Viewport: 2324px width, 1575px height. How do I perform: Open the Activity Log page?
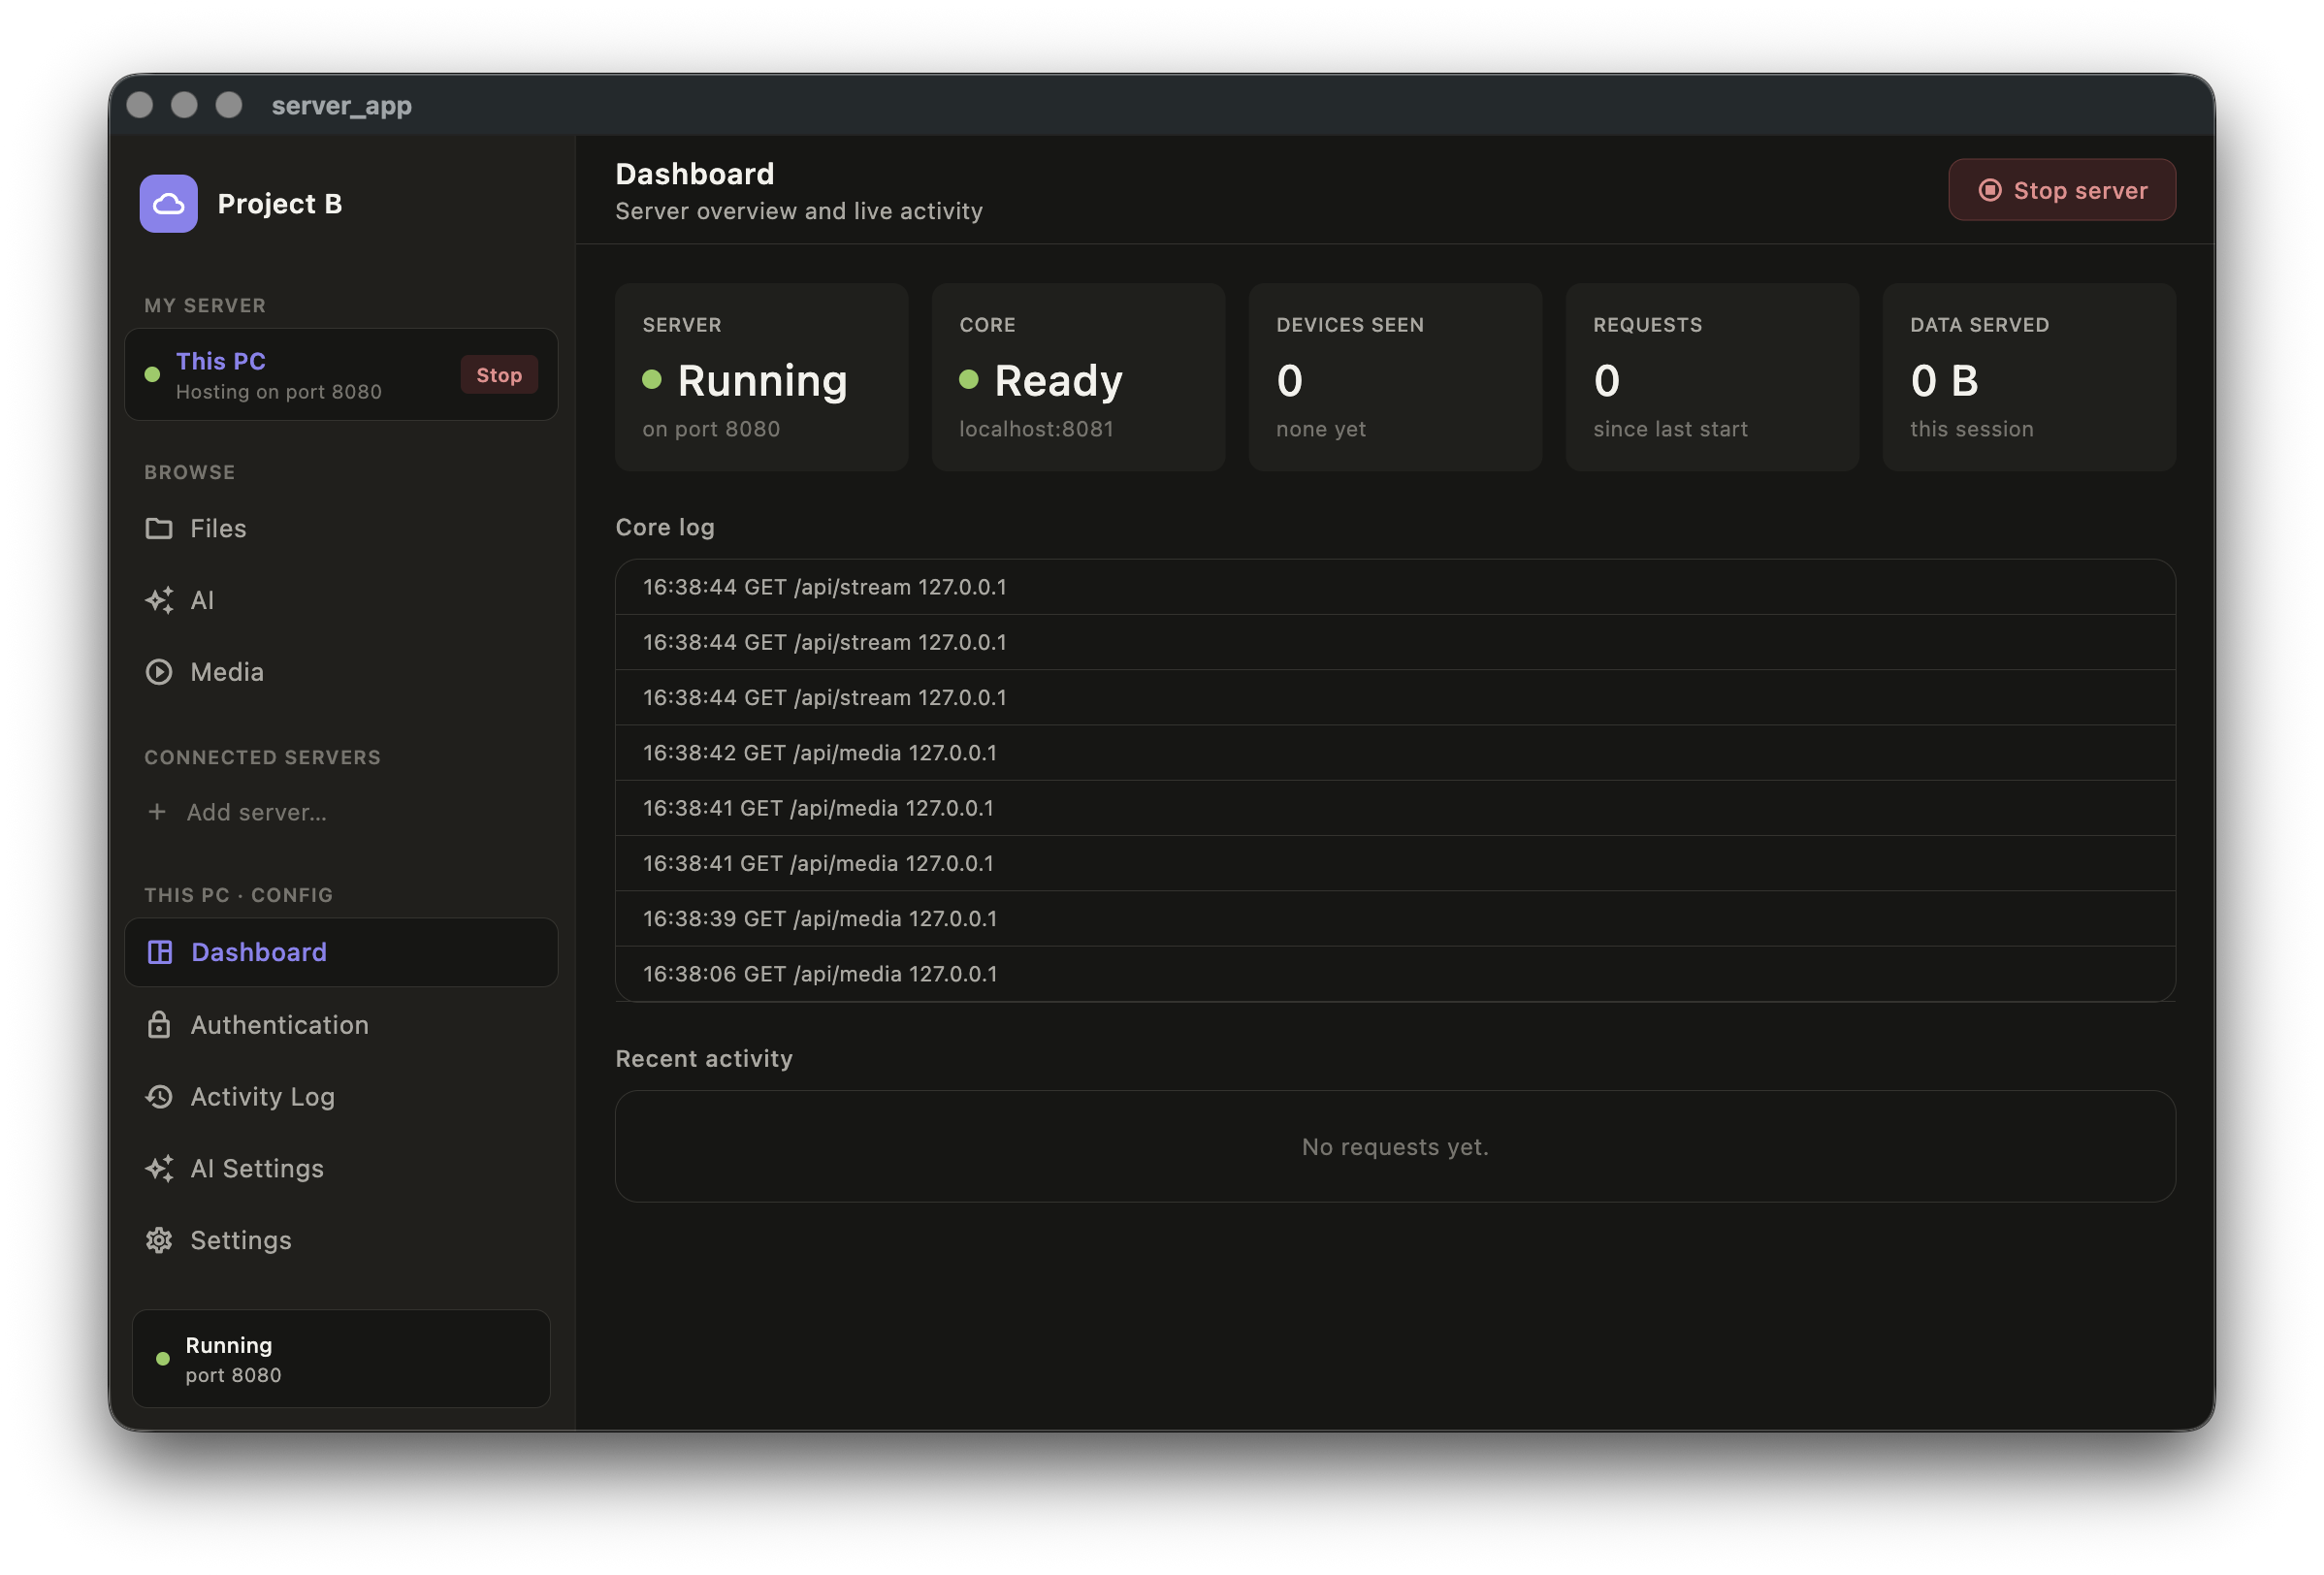pyautogui.click(x=341, y=1096)
